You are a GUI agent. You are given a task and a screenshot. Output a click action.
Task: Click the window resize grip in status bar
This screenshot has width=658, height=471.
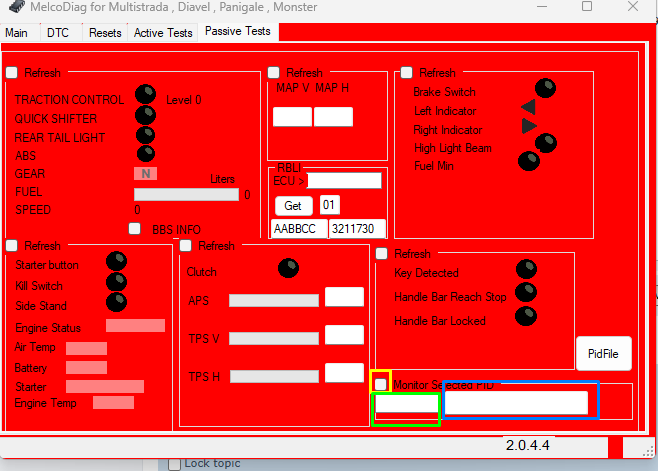click(x=648, y=451)
